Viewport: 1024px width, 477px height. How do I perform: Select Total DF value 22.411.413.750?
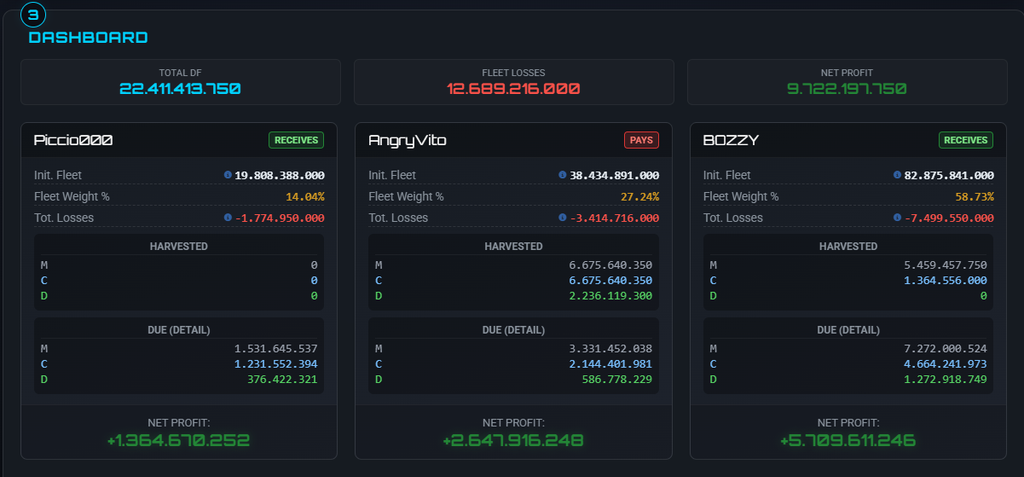[180, 88]
